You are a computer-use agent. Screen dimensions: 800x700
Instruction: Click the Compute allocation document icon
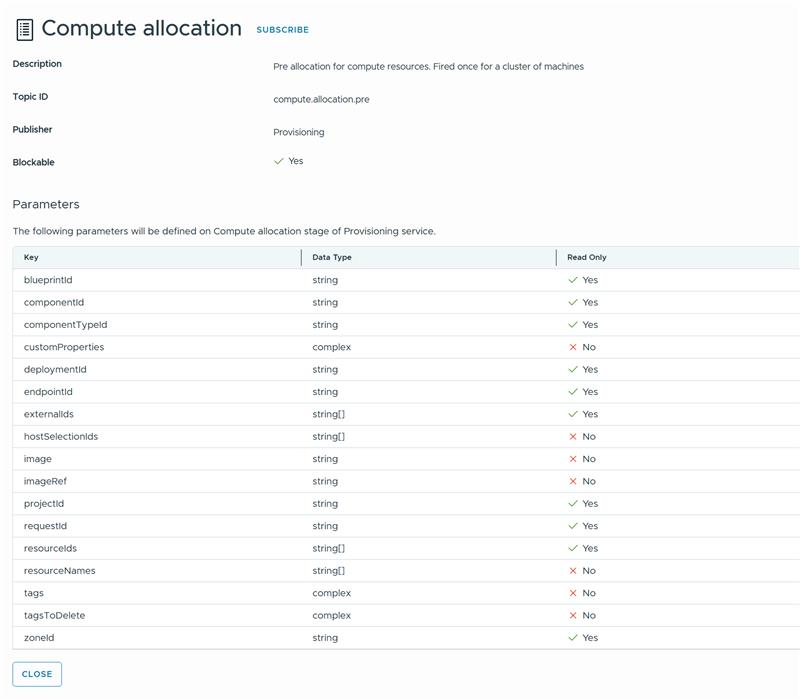click(25, 29)
